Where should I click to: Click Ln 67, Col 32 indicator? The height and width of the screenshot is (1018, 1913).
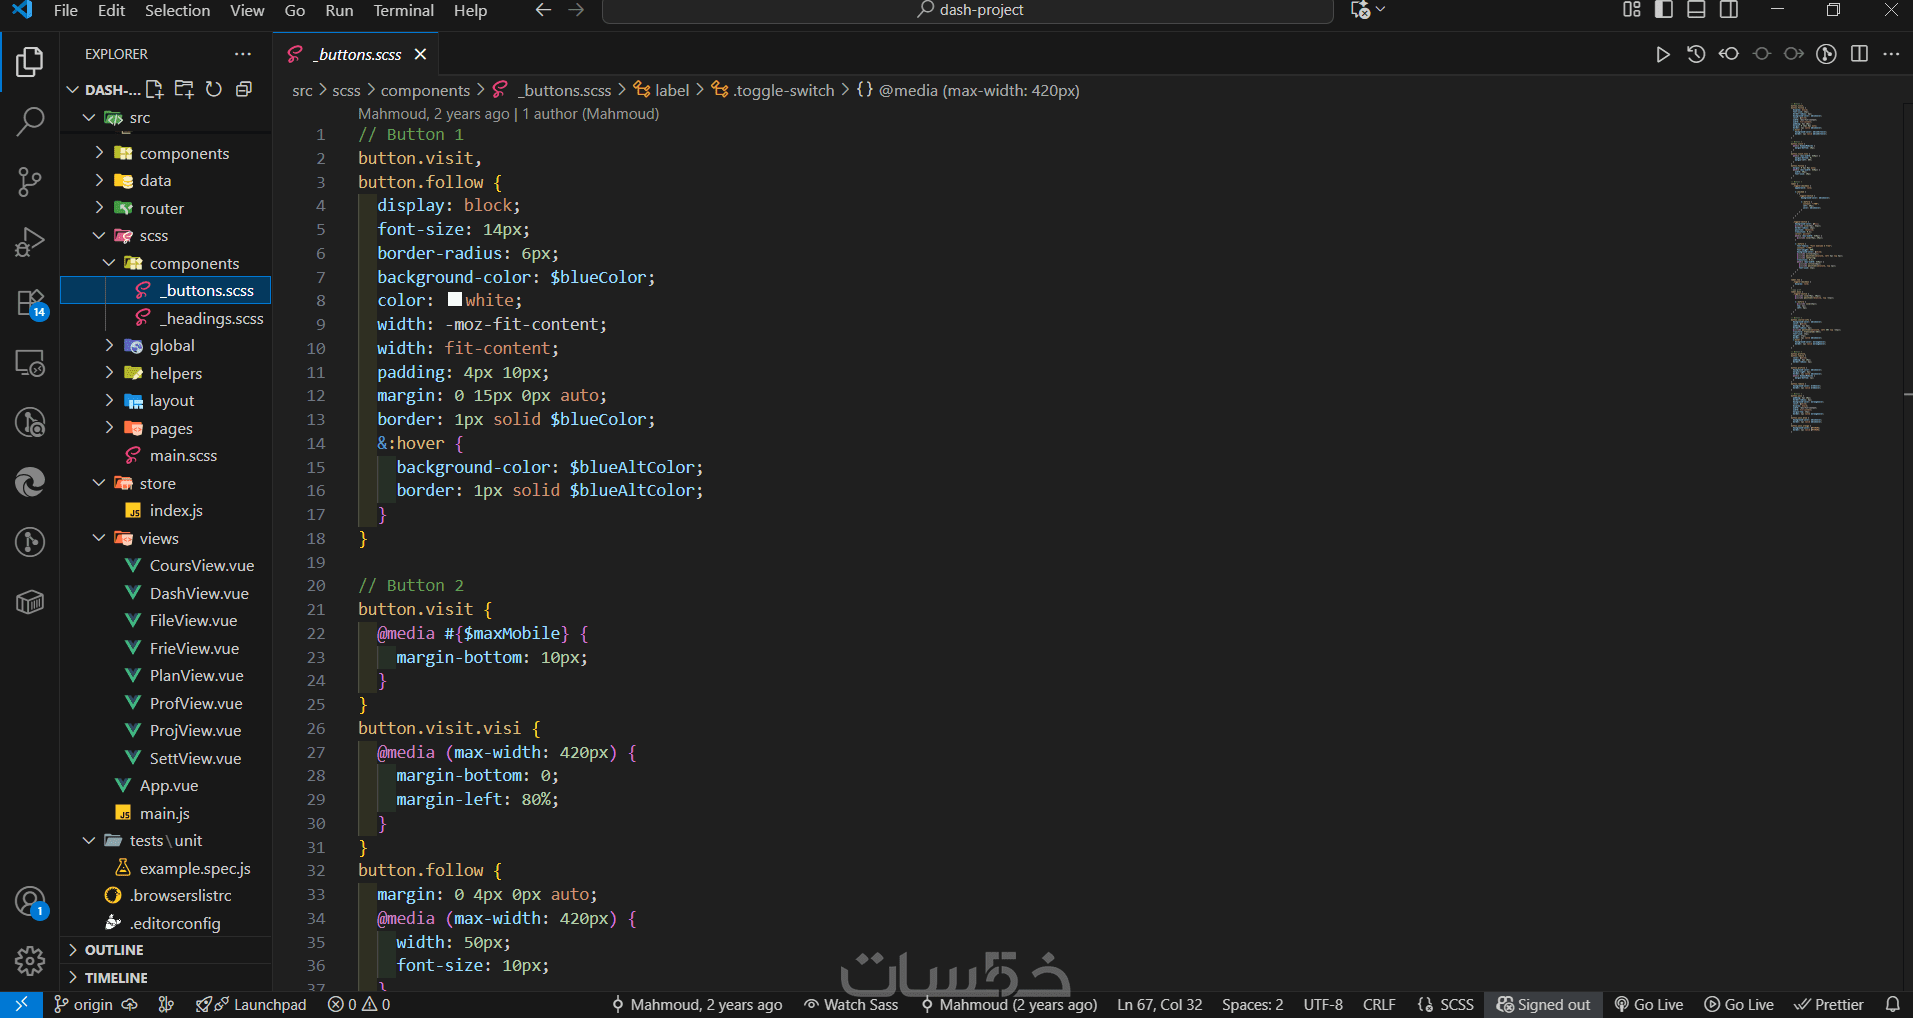1159,1005
